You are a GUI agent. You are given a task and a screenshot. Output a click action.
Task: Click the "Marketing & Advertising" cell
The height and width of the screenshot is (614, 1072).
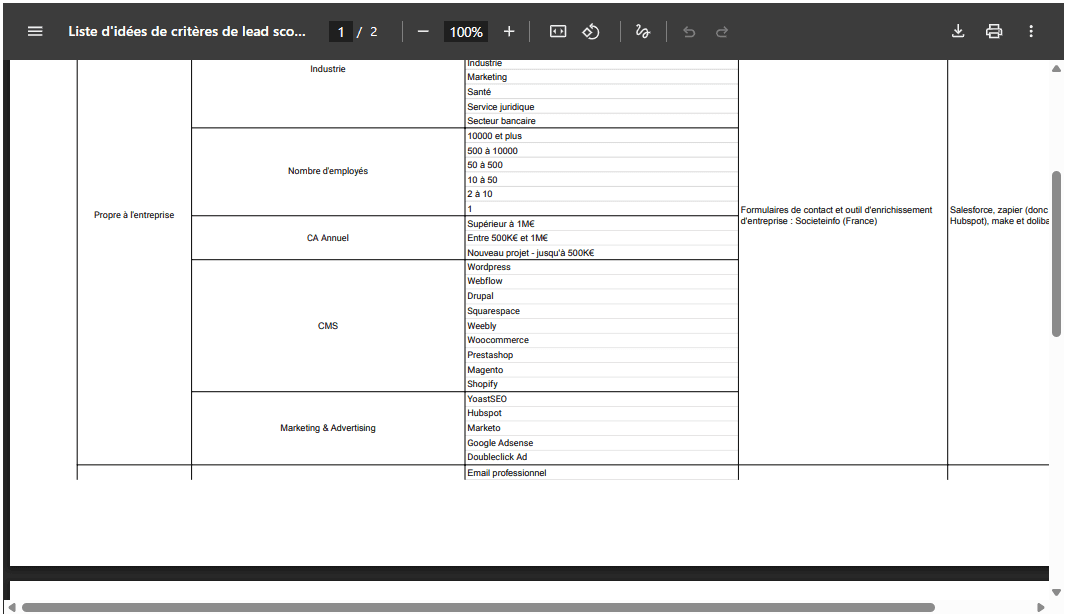(327, 428)
